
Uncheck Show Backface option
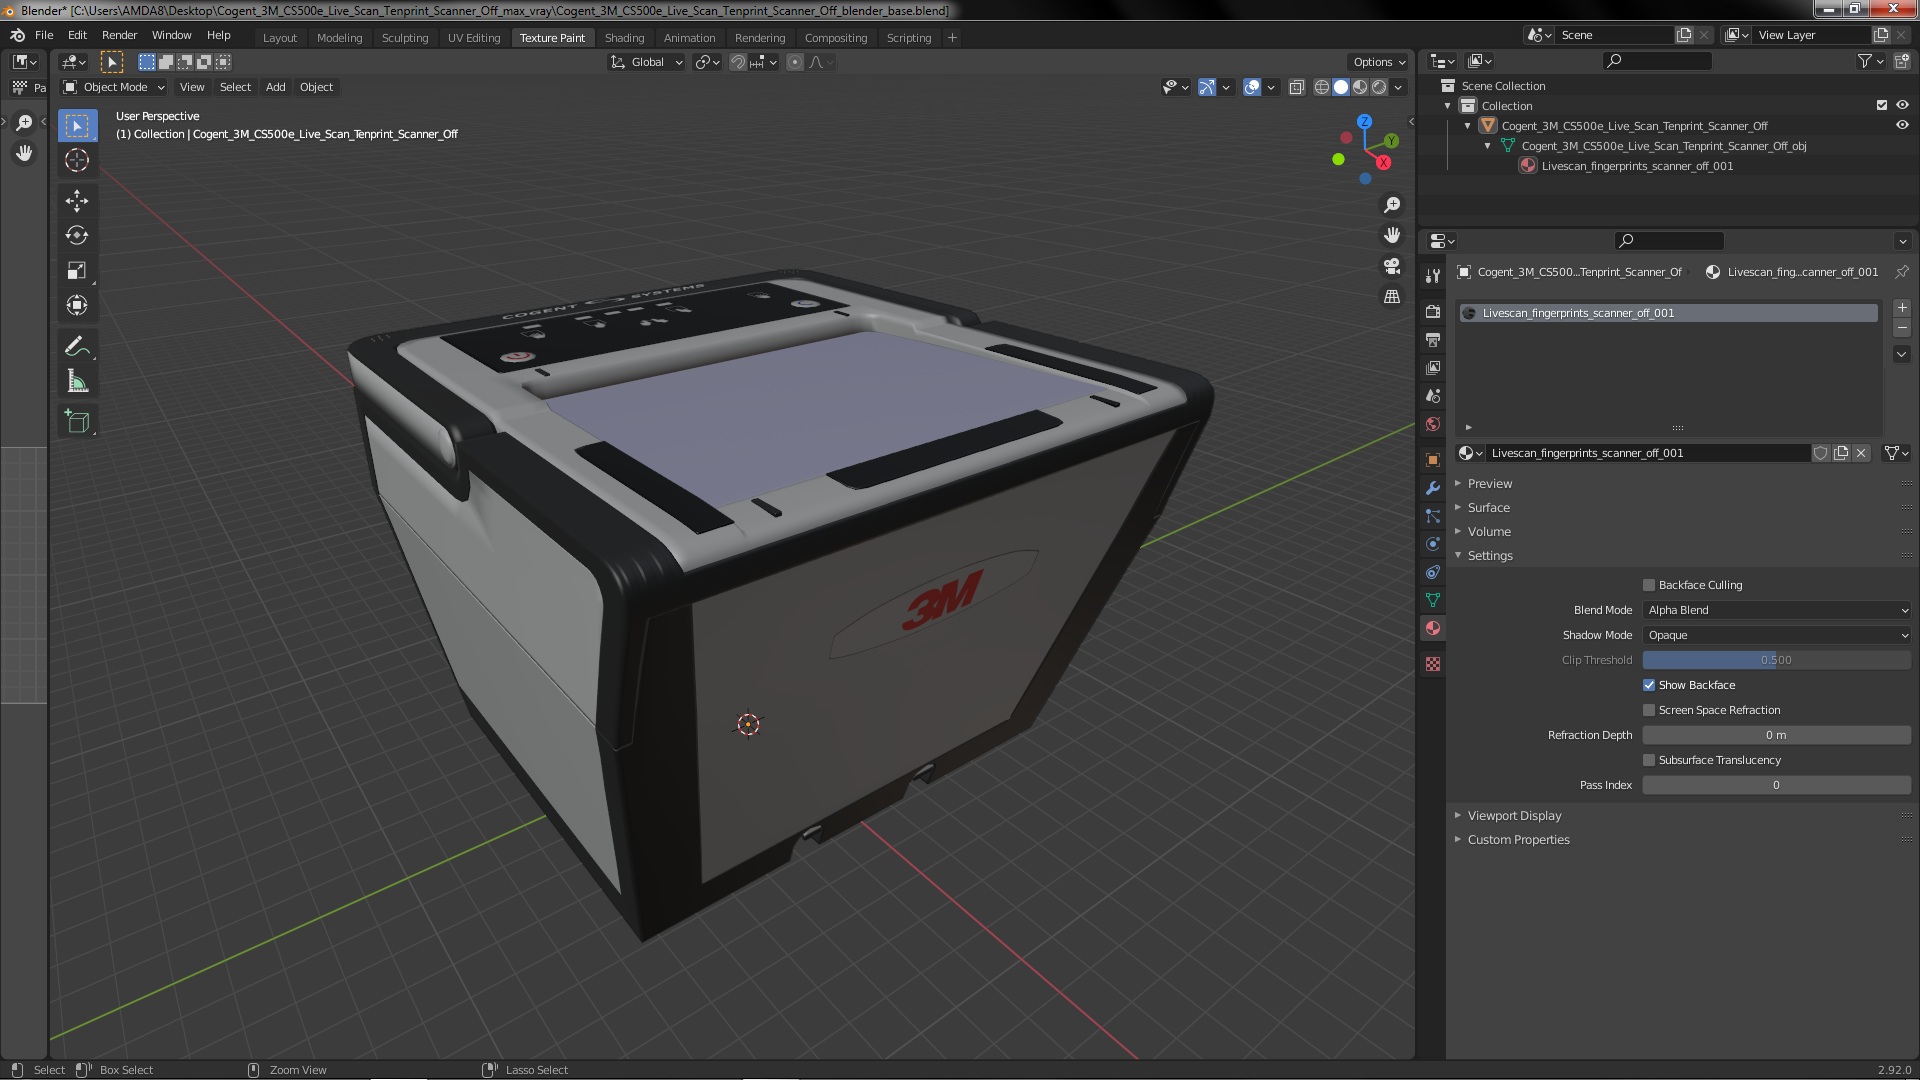(x=1649, y=685)
